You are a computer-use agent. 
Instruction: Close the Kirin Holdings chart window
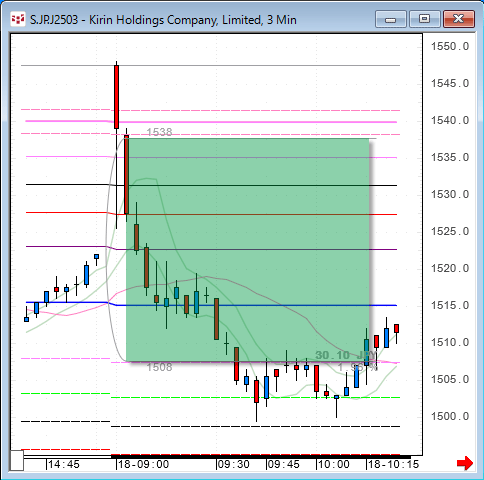(459, 19)
